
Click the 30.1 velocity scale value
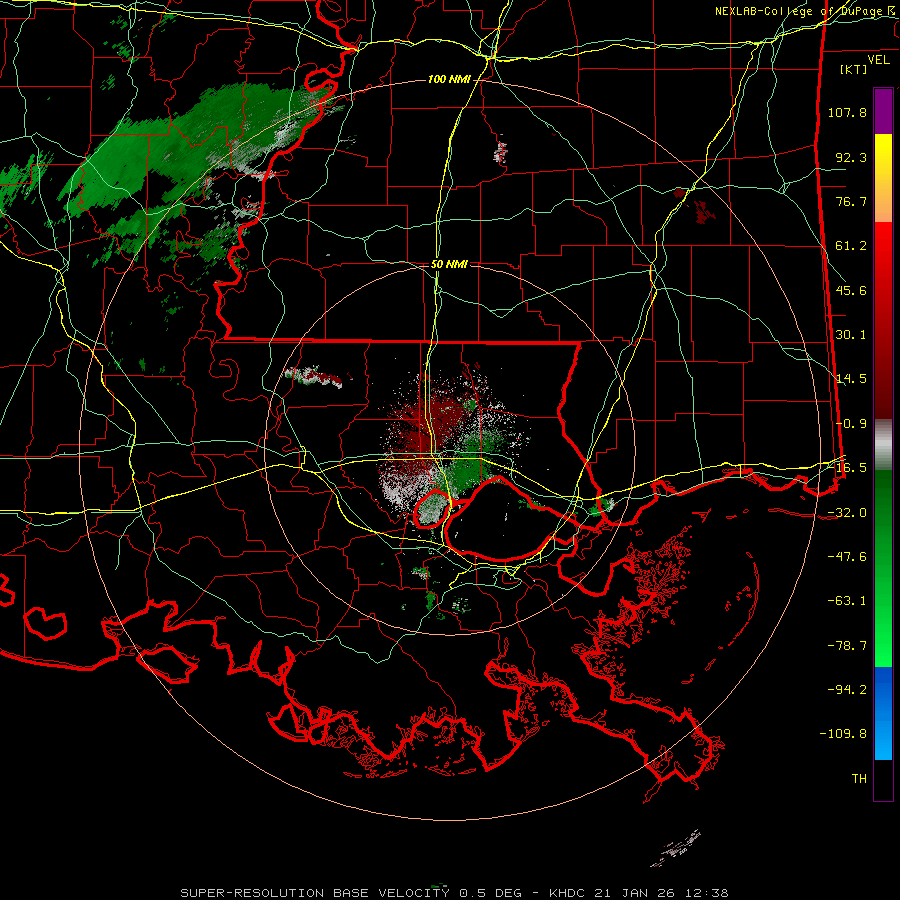point(851,335)
